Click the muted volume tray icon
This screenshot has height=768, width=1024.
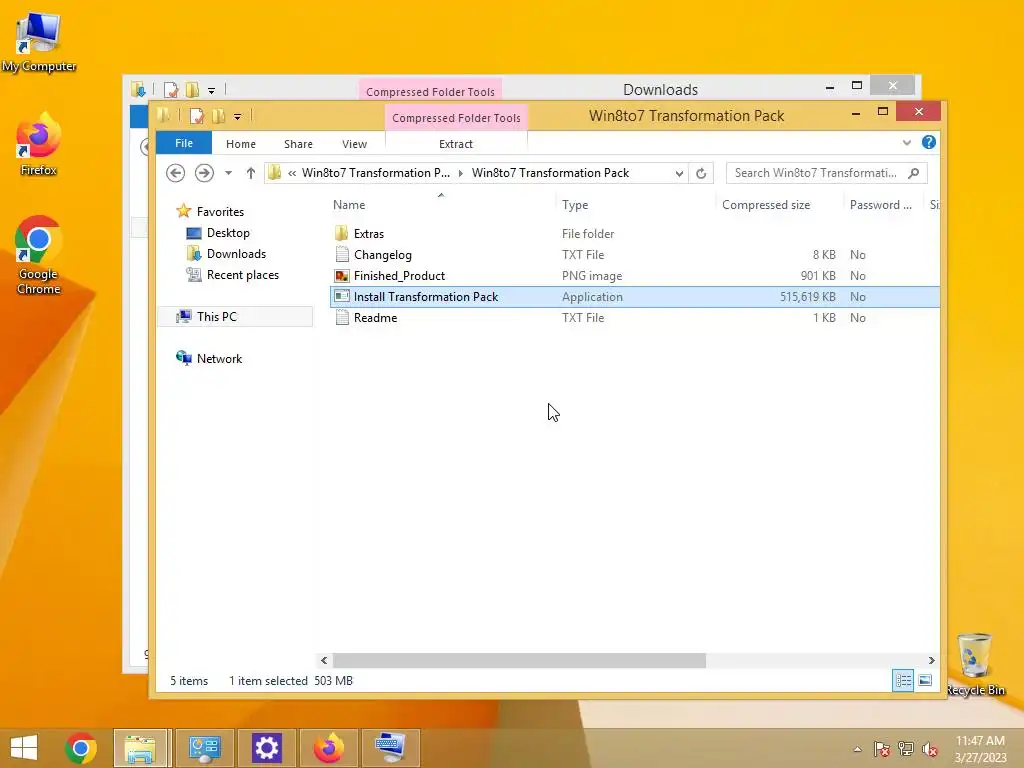pyautogui.click(x=930, y=749)
